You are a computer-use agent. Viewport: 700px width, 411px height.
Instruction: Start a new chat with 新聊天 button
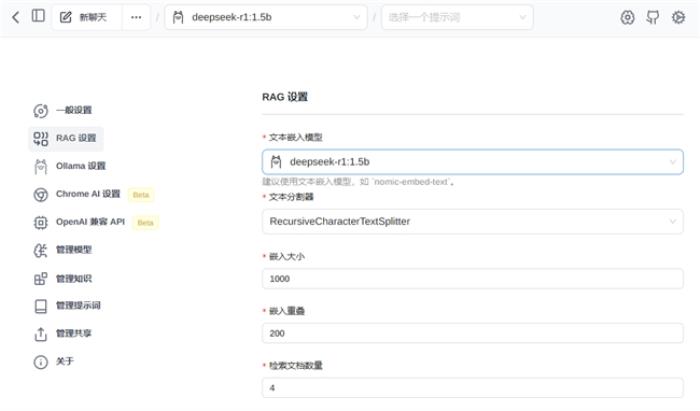click(x=87, y=17)
